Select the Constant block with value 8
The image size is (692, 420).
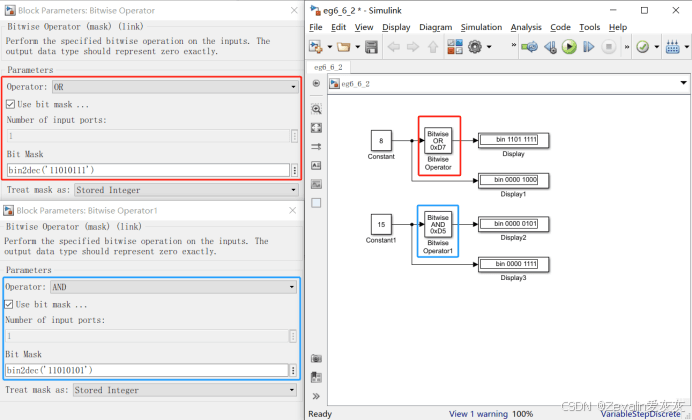pos(381,141)
